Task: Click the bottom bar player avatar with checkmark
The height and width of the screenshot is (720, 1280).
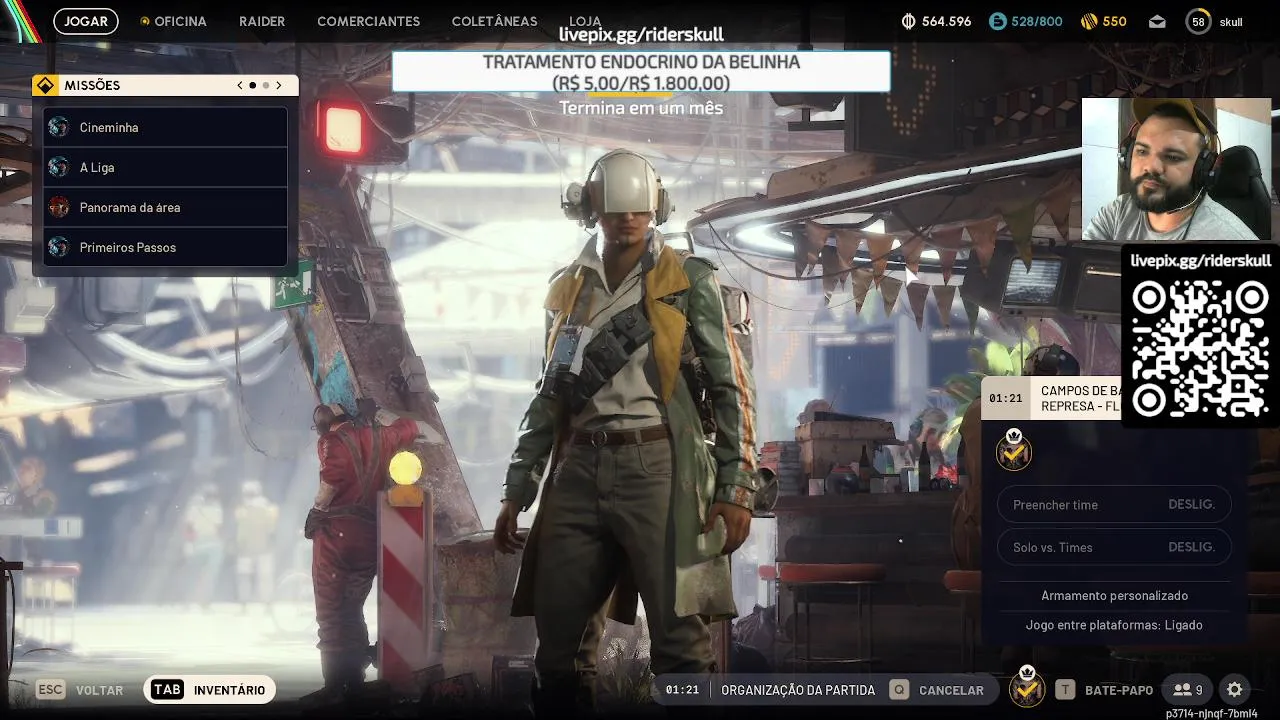Action: tap(1027, 686)
